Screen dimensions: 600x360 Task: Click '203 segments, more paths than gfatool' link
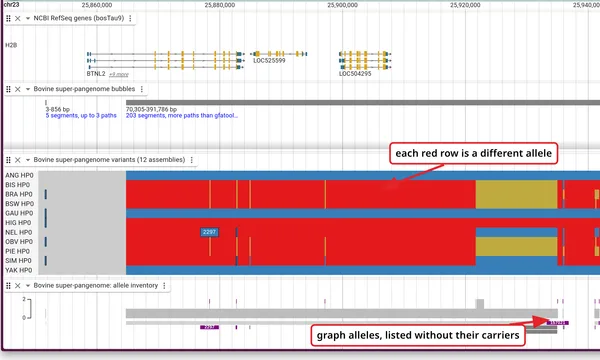[182, 116]
